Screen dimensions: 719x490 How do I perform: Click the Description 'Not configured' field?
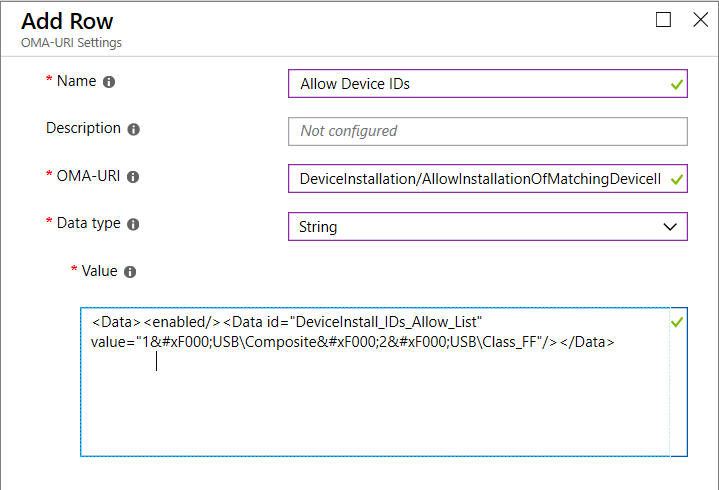click(486, 131)
